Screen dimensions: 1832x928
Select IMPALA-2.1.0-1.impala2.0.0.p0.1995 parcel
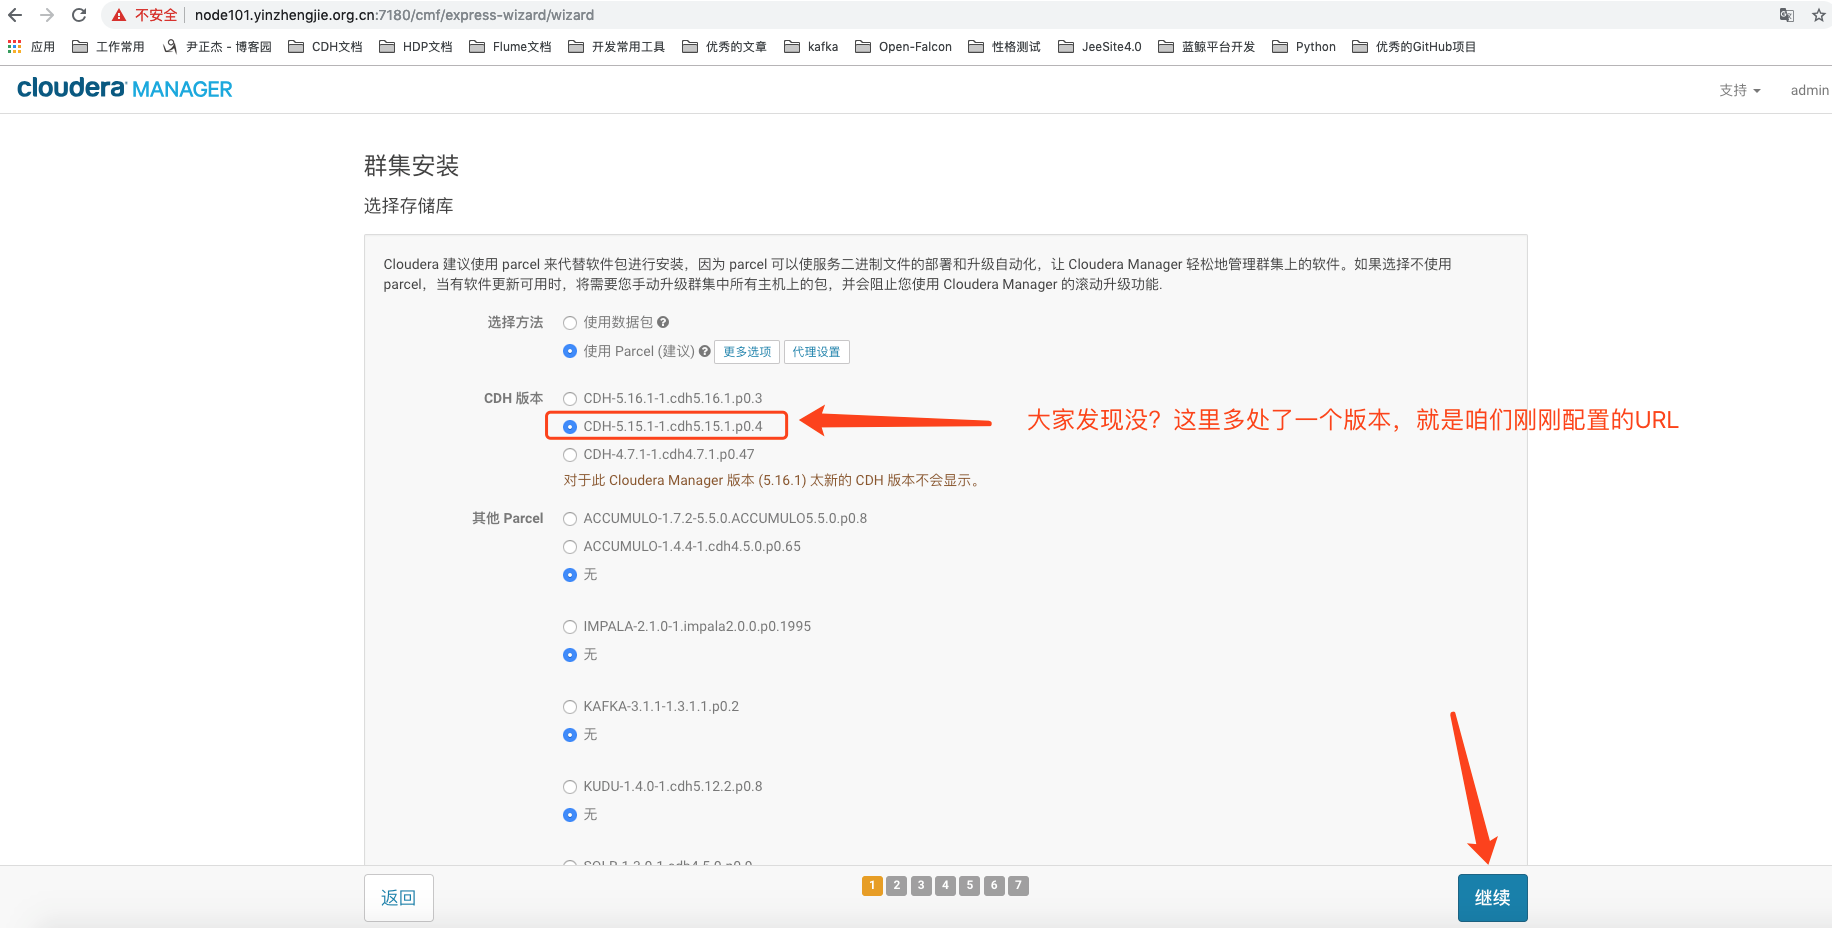click(570, 627)
